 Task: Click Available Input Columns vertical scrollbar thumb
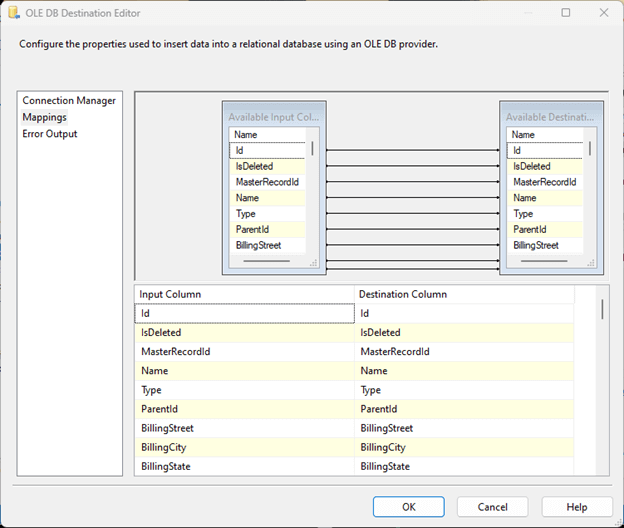[312, 148]
